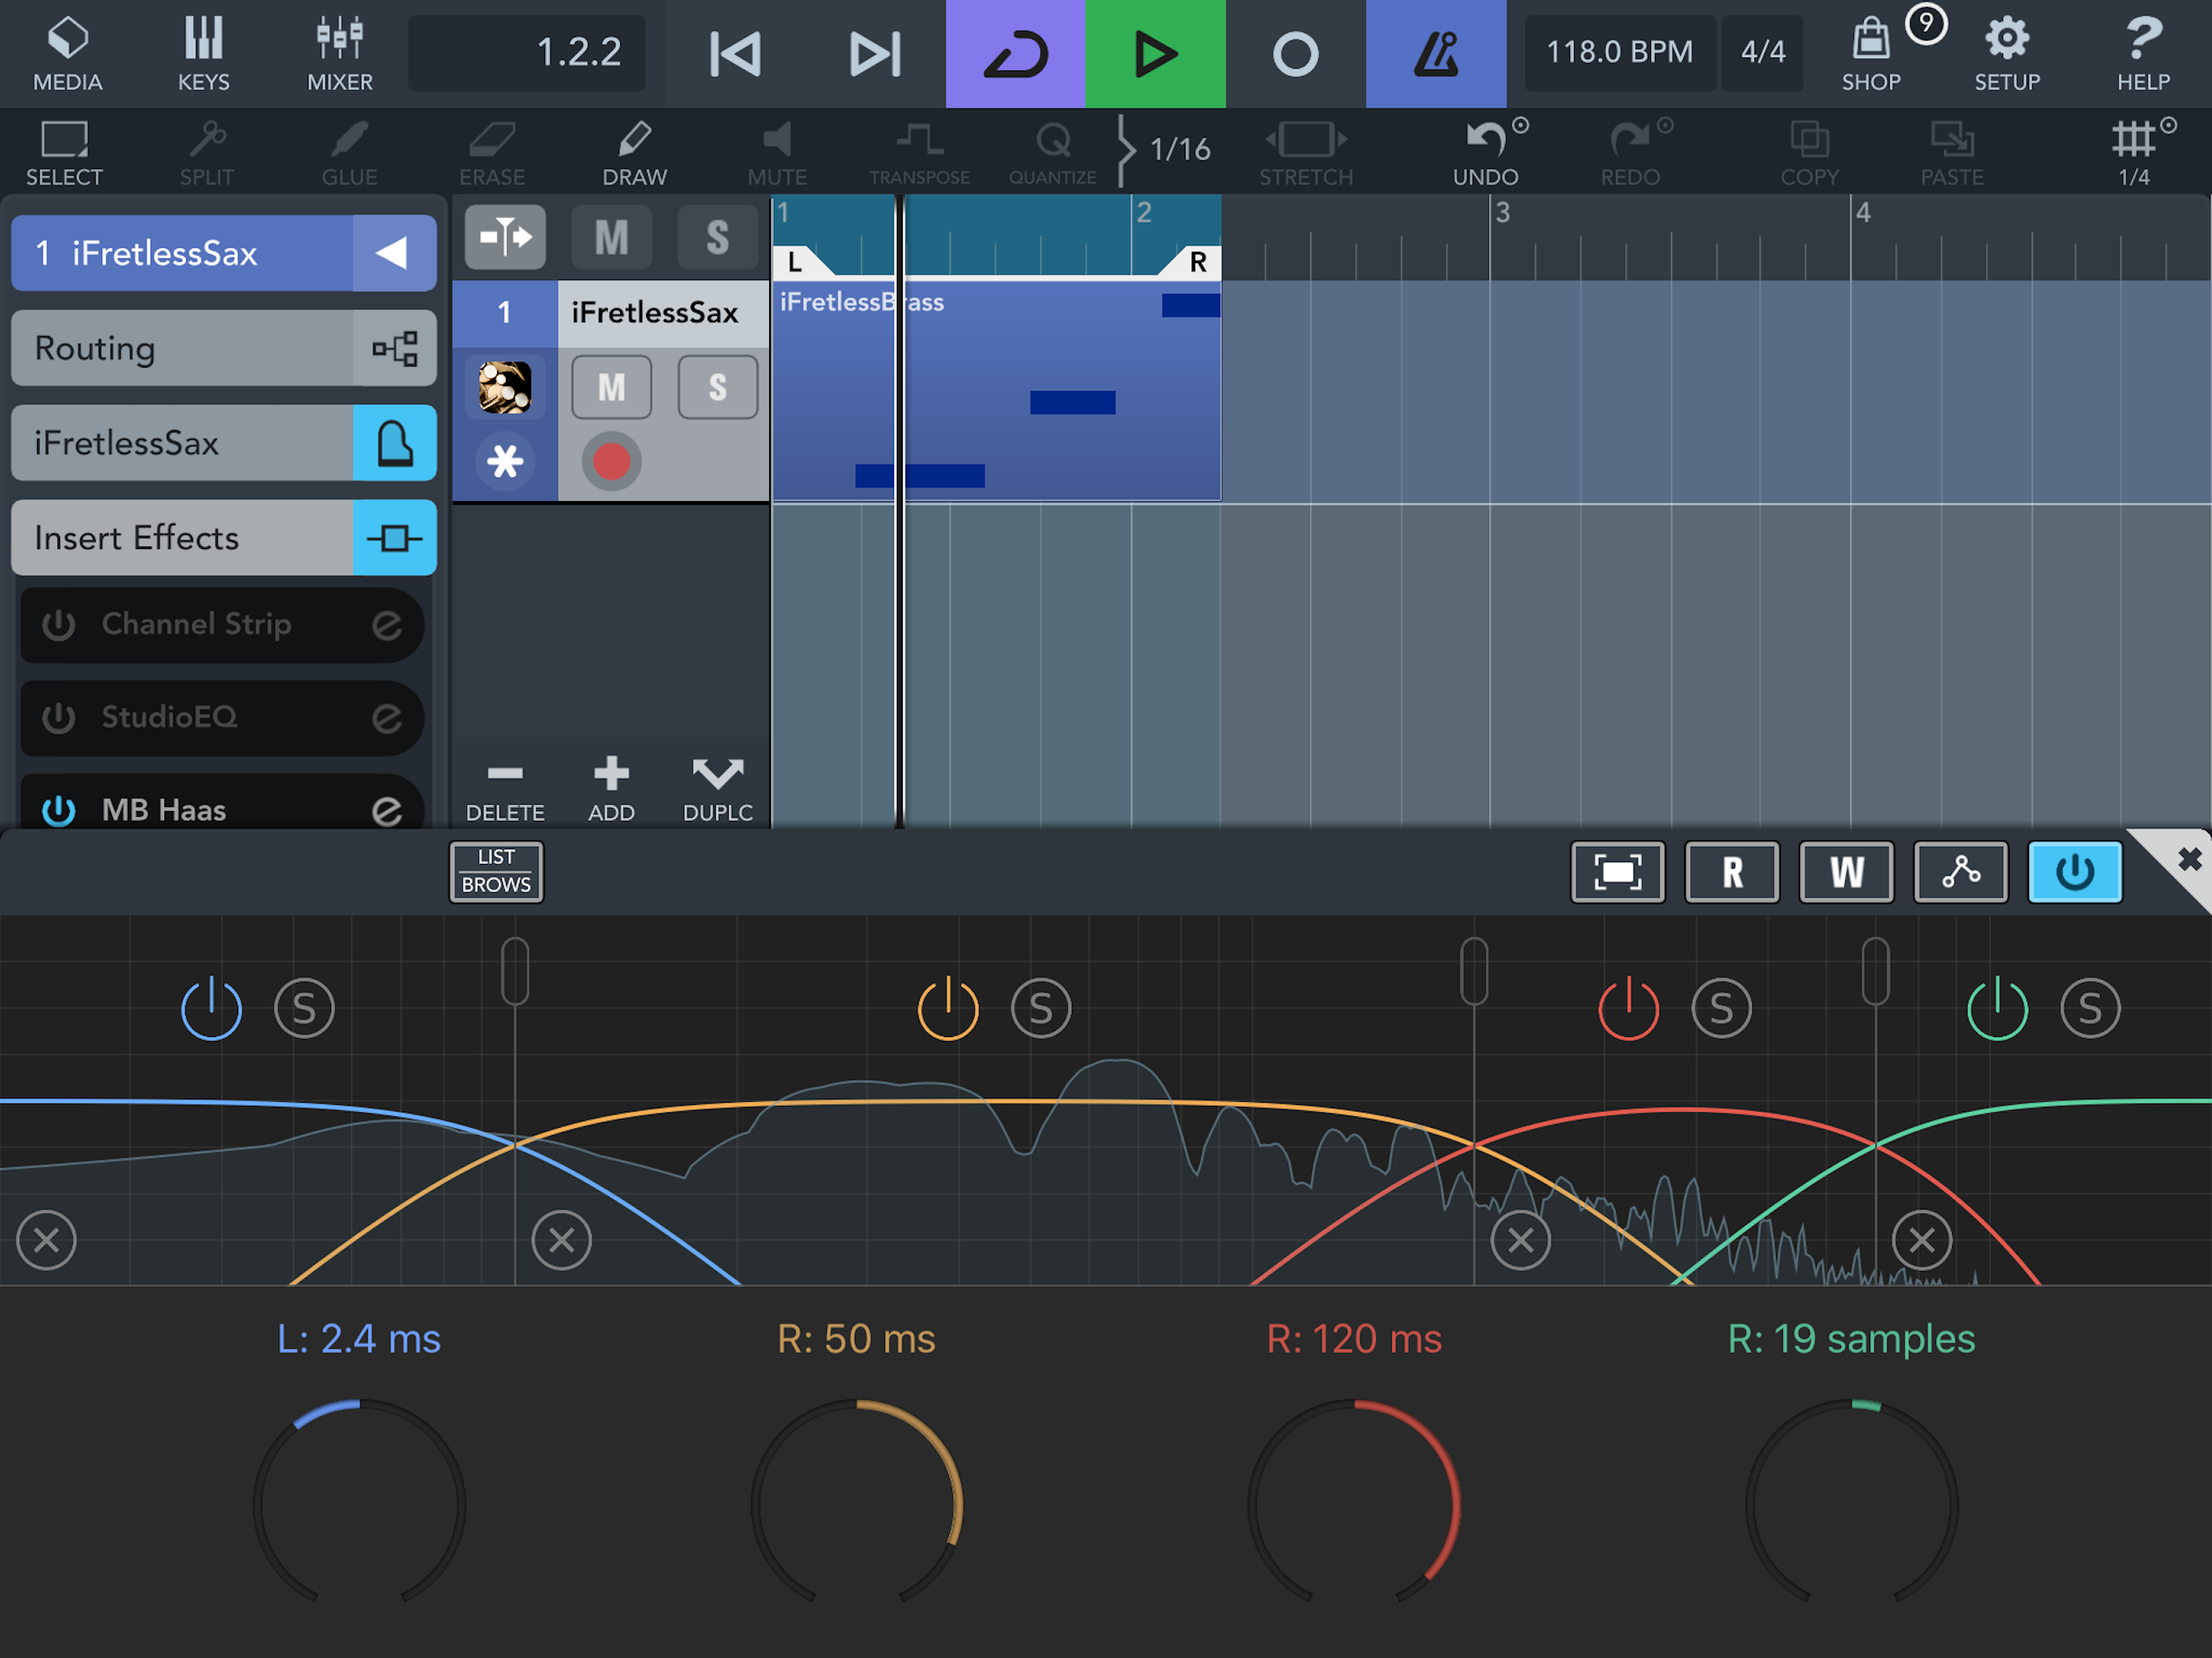The width and height of the screenshot is (2212, 1658).
Task: Activate the cycle loop button
Action: click(x=1015, y=54)
